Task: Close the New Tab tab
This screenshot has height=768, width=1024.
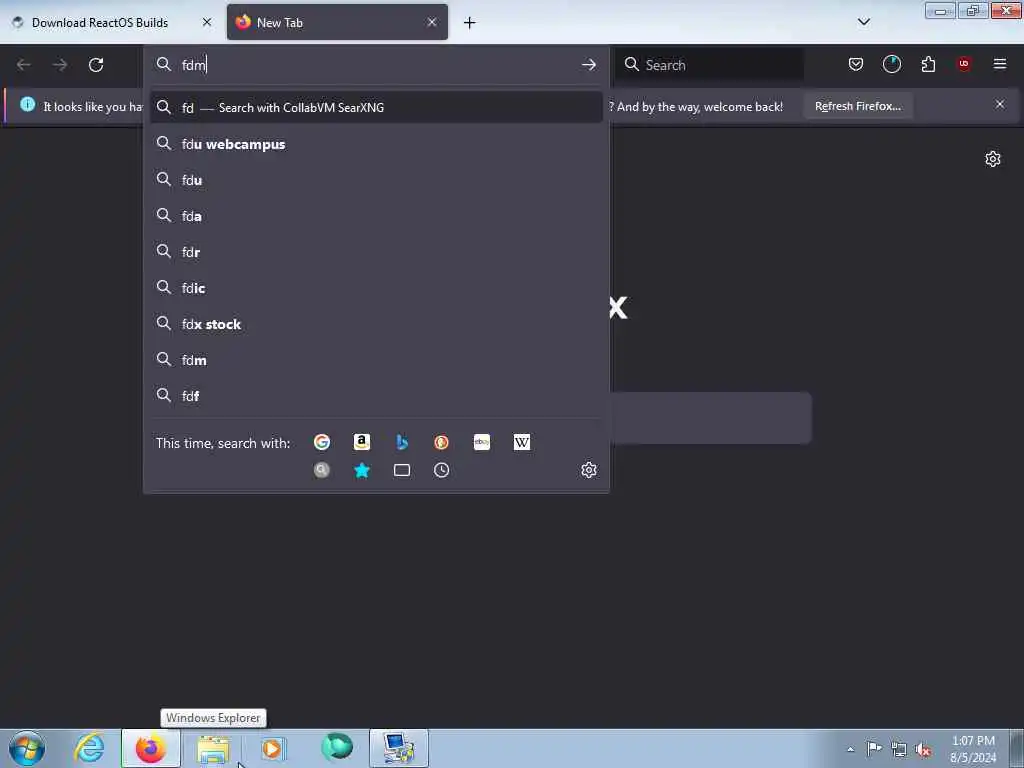Action: pos(432,22)
